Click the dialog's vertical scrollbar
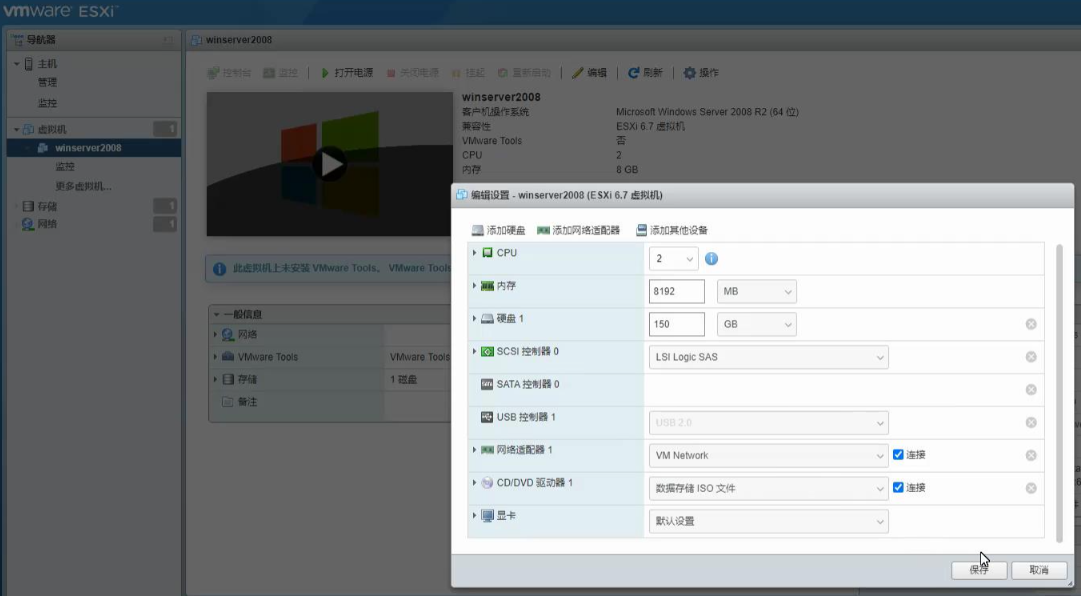The width and height of the screenshot is (1081, 596). click(x=1059, y=391)
